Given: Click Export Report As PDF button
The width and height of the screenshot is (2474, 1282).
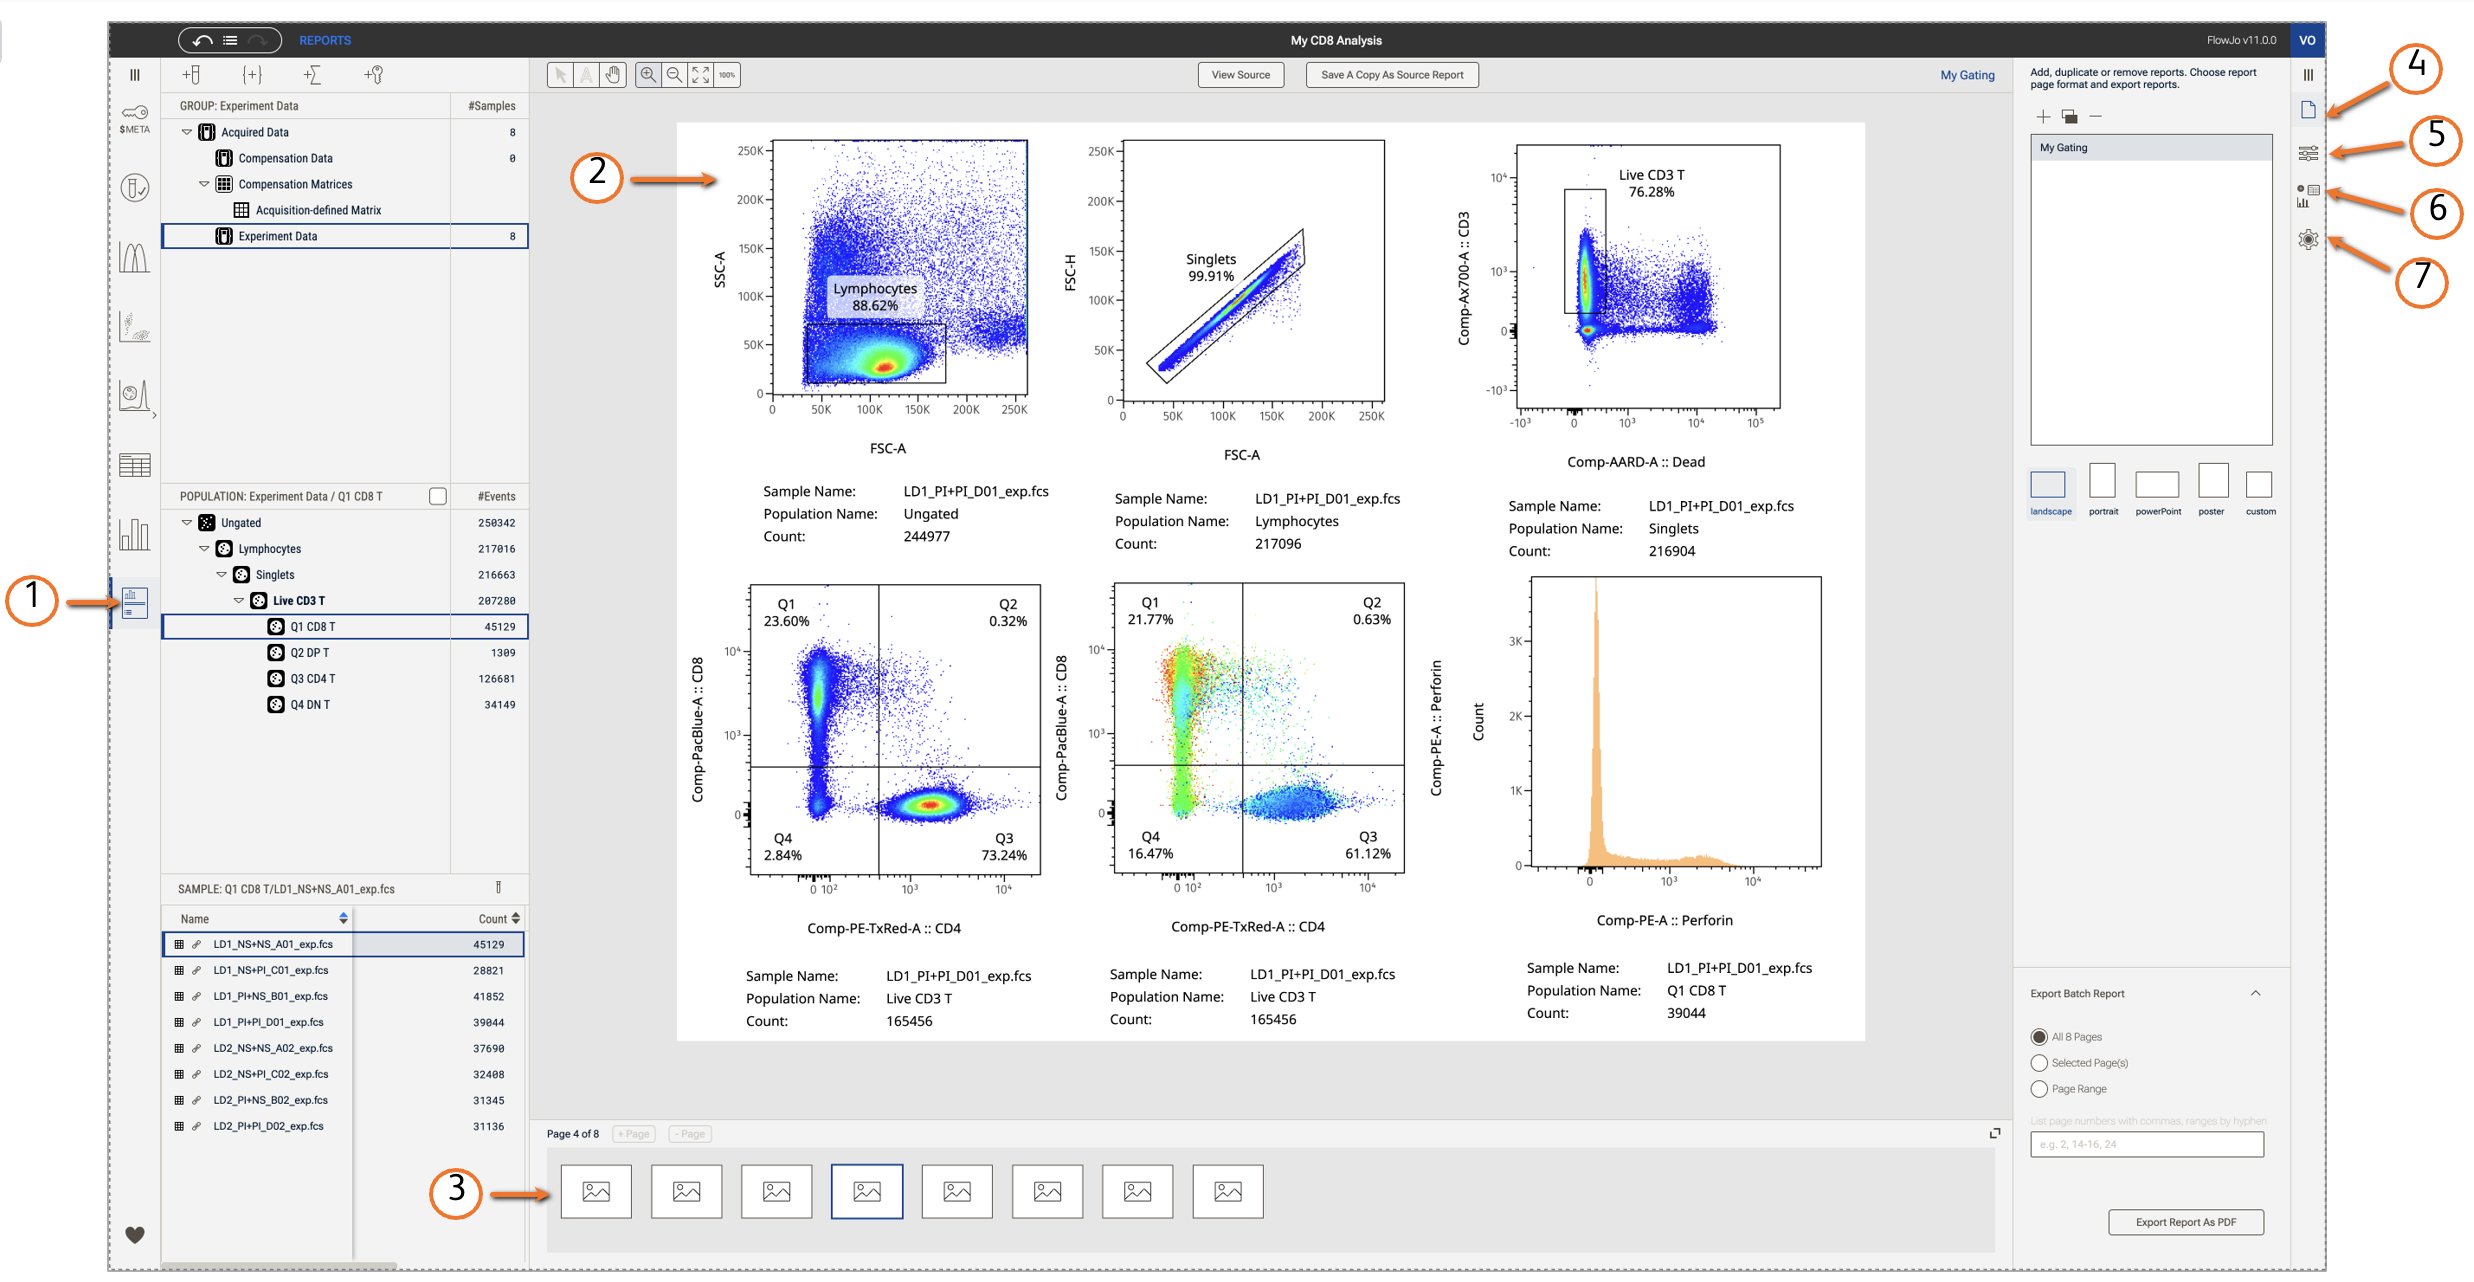Looking at the screenshot, I should point(2185,1222).
